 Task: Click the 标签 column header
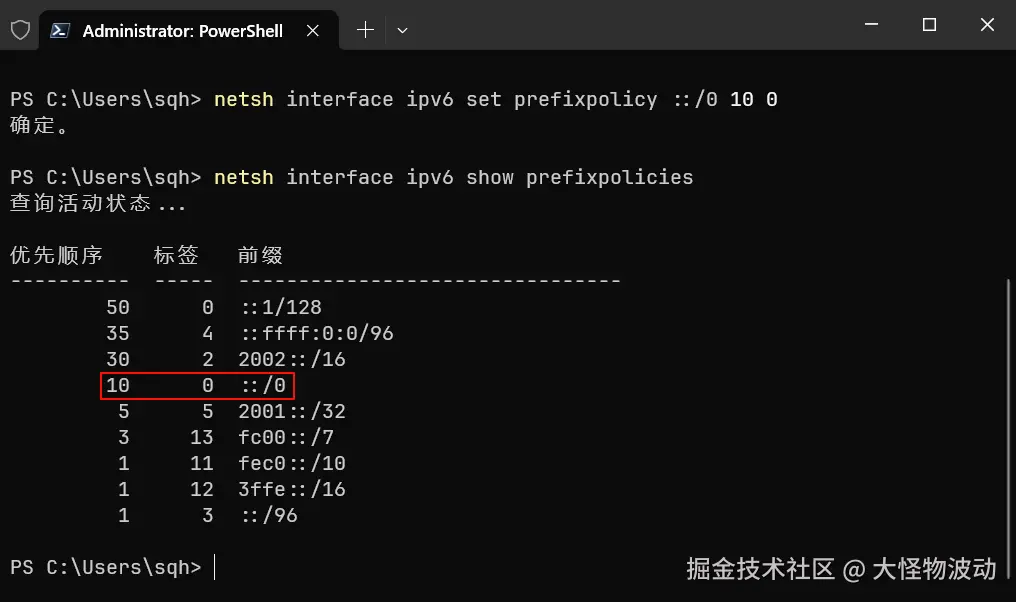point(176,255)
